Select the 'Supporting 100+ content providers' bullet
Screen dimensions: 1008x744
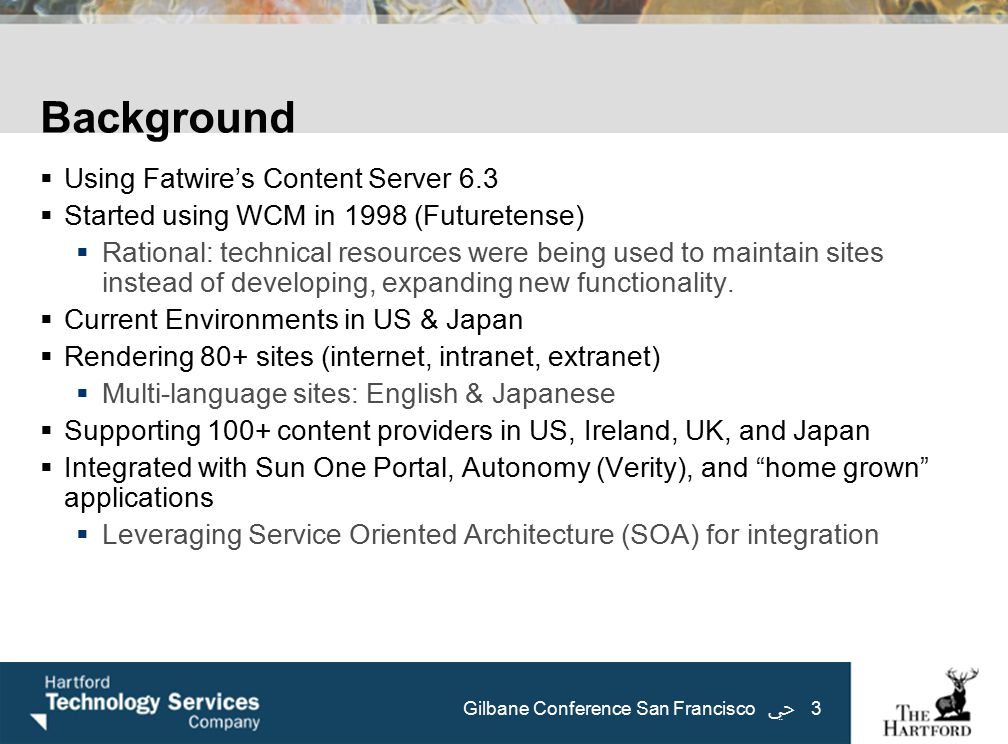tap(467, 431)
